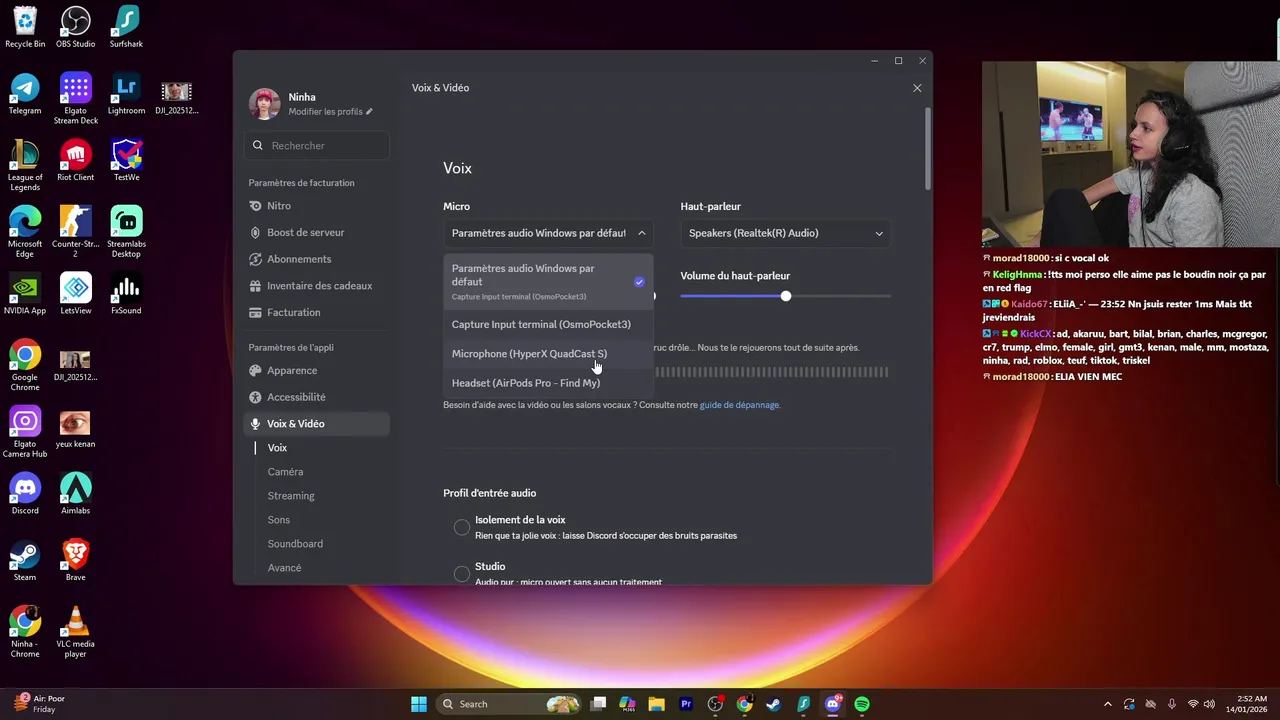
Task: Click the Discord icon in the taskbar
Action: coord(832,704)
